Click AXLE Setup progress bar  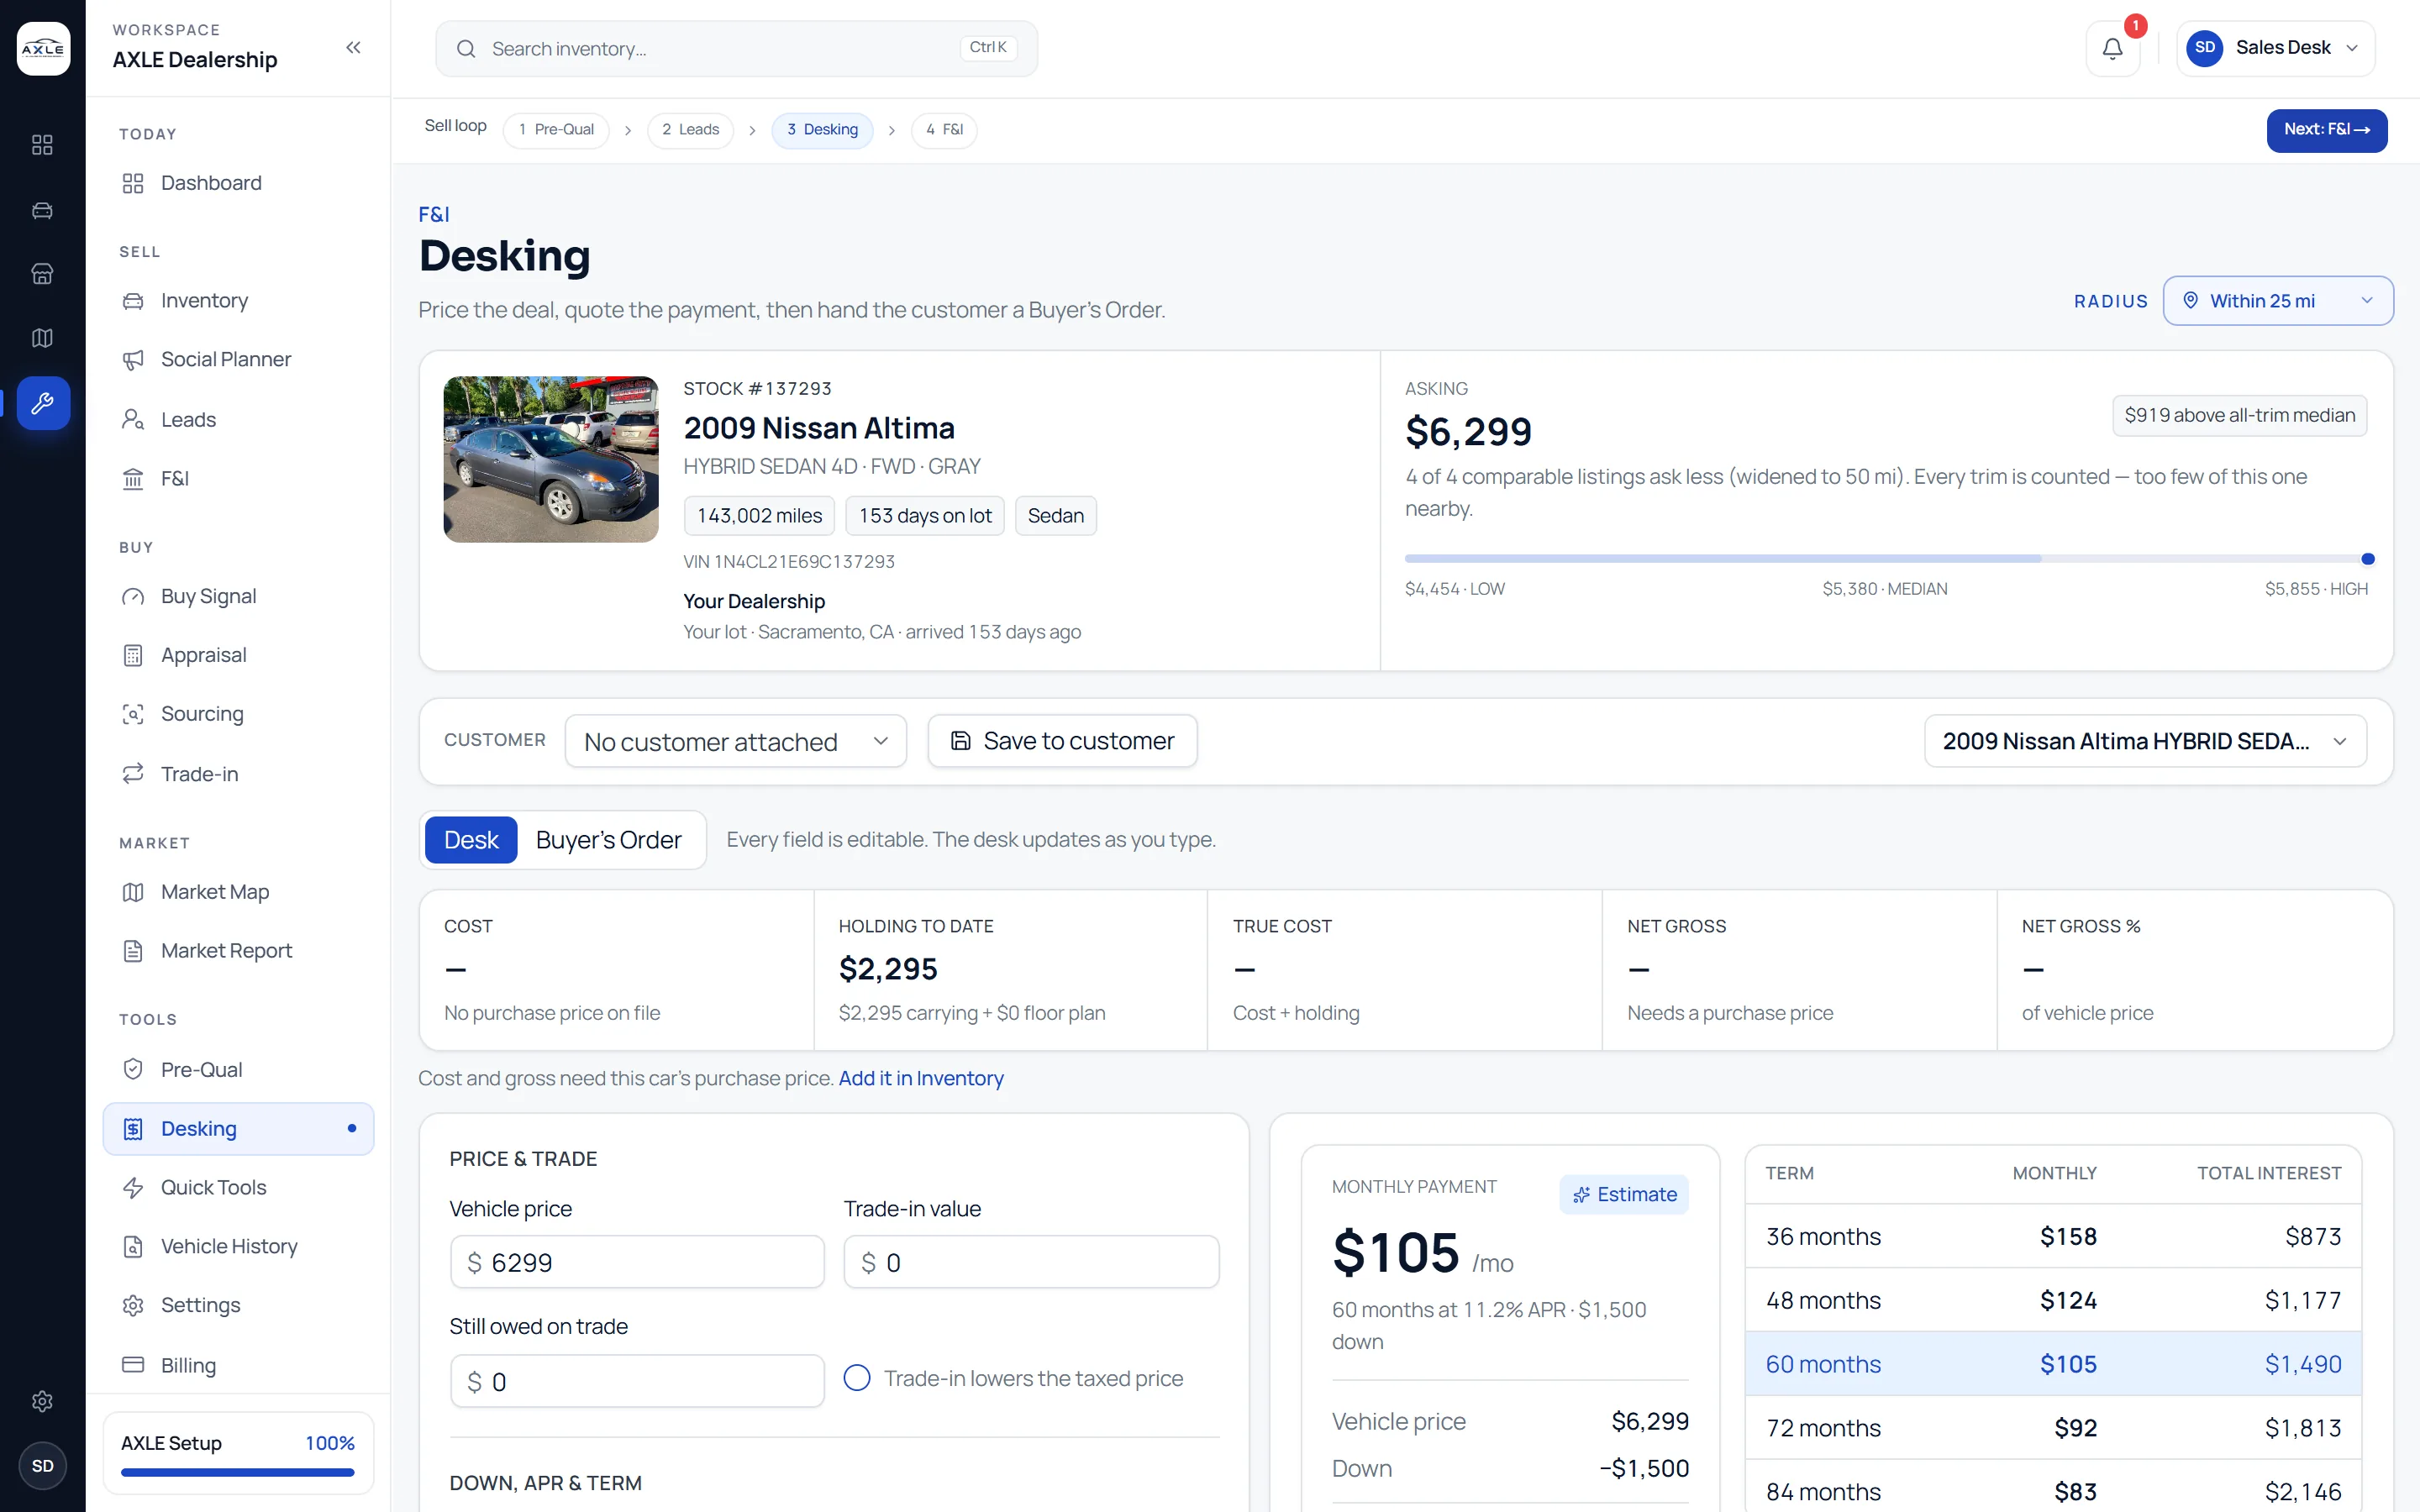[x=238, y=1472]
